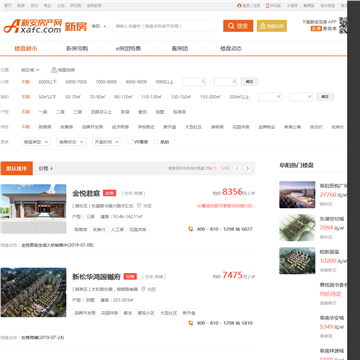This screenshot has height=360, width=360.
Task: Open 地图找房 yellow map search button
Action: [x=272, y=26]
